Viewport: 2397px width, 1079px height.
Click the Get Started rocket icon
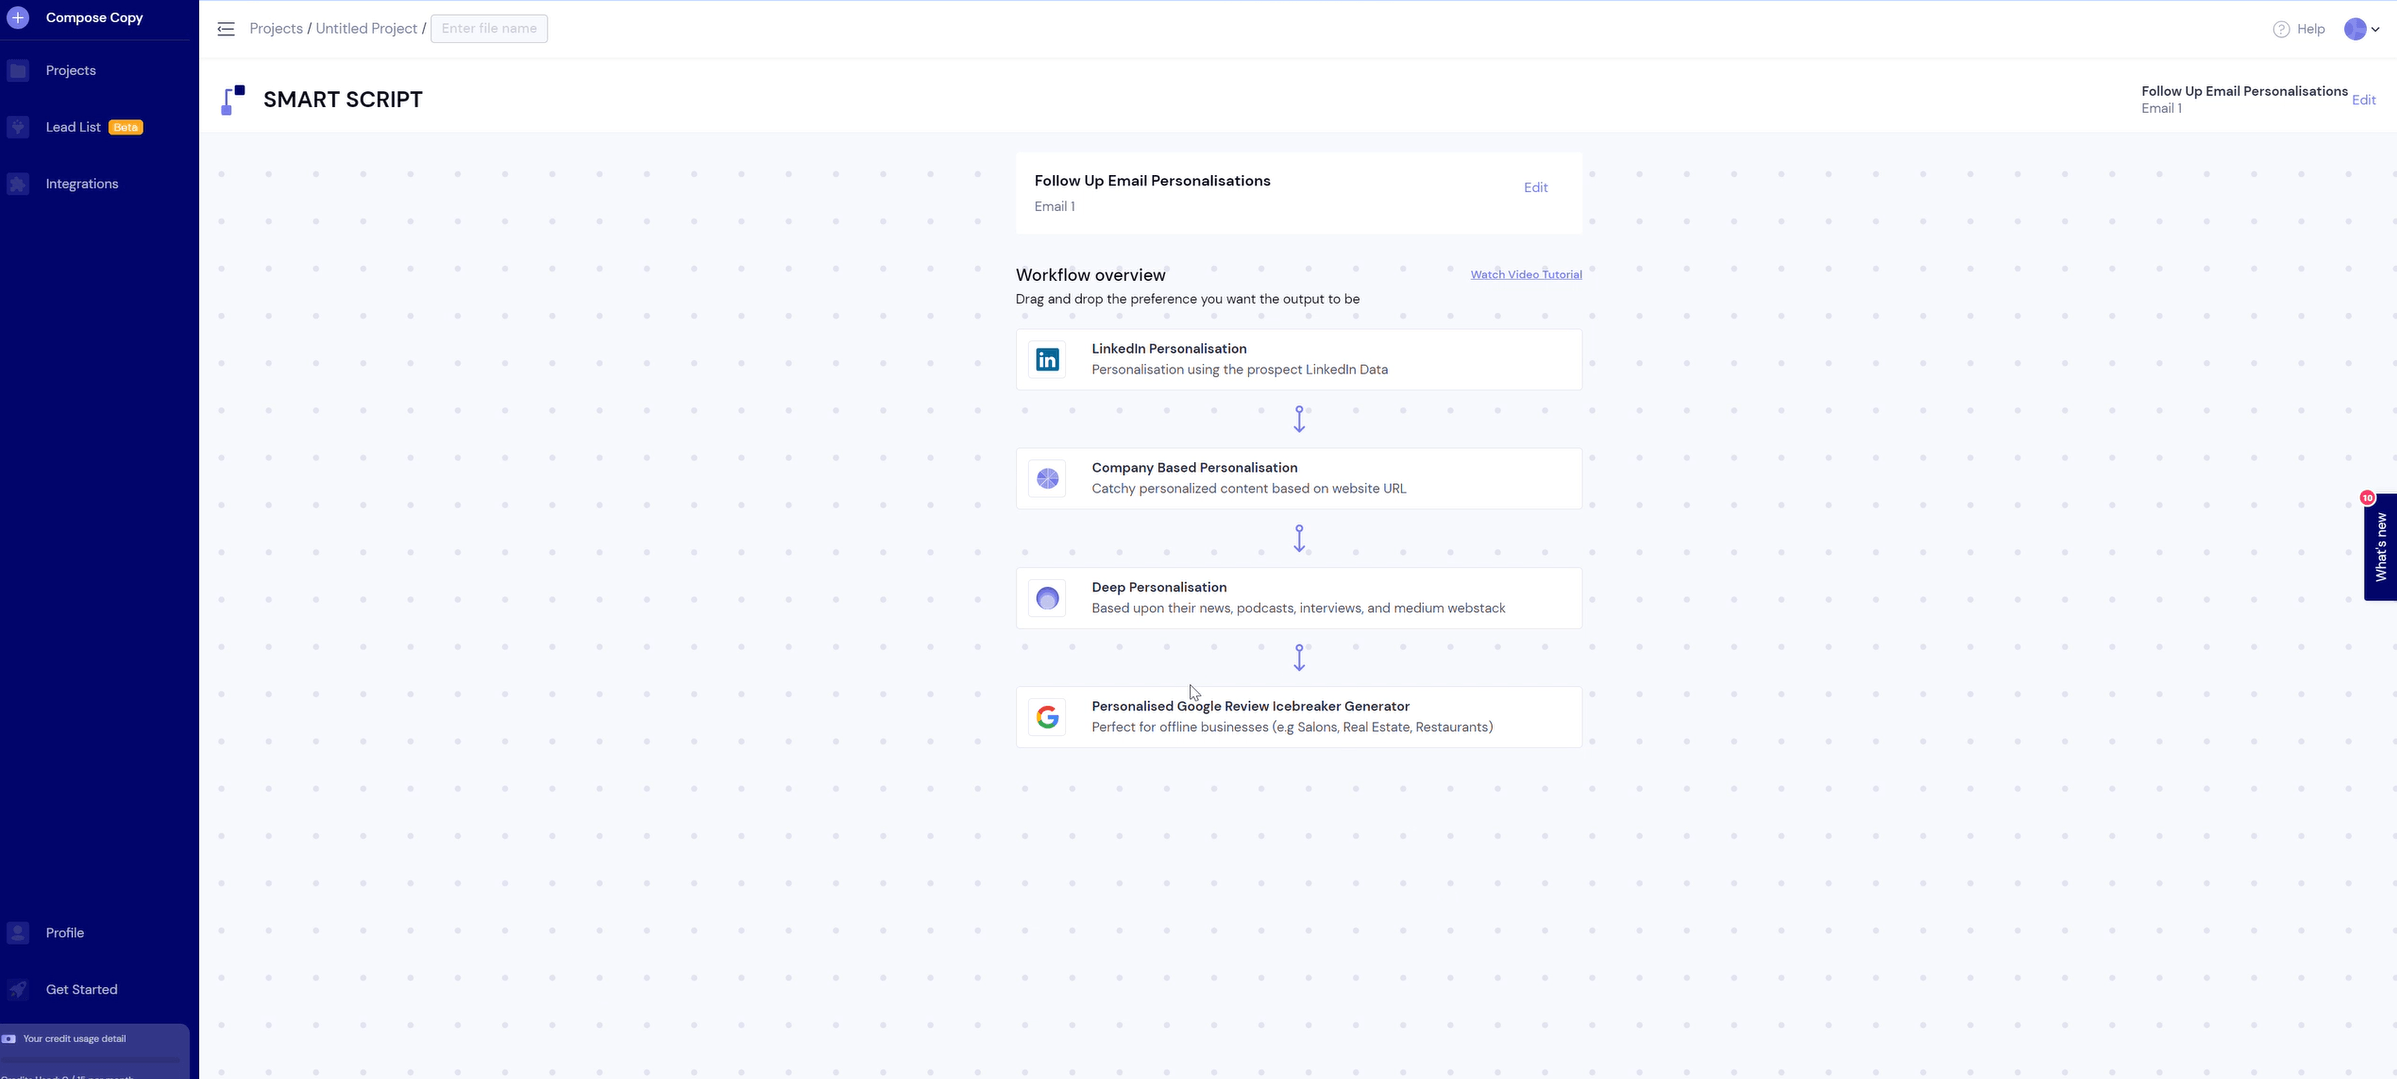tap(18, 990)
